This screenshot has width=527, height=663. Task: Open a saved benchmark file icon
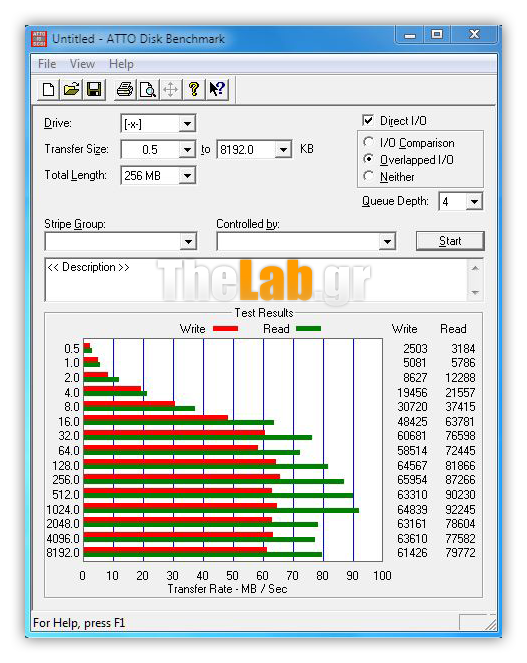click(x=71, y=90)
